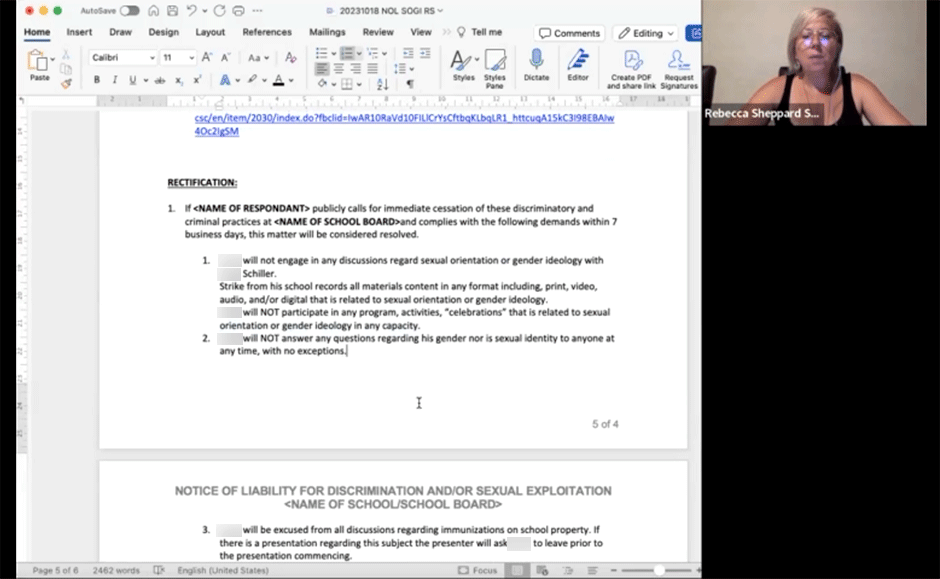Click Page 5 of 6 indicator

(55, 570)
